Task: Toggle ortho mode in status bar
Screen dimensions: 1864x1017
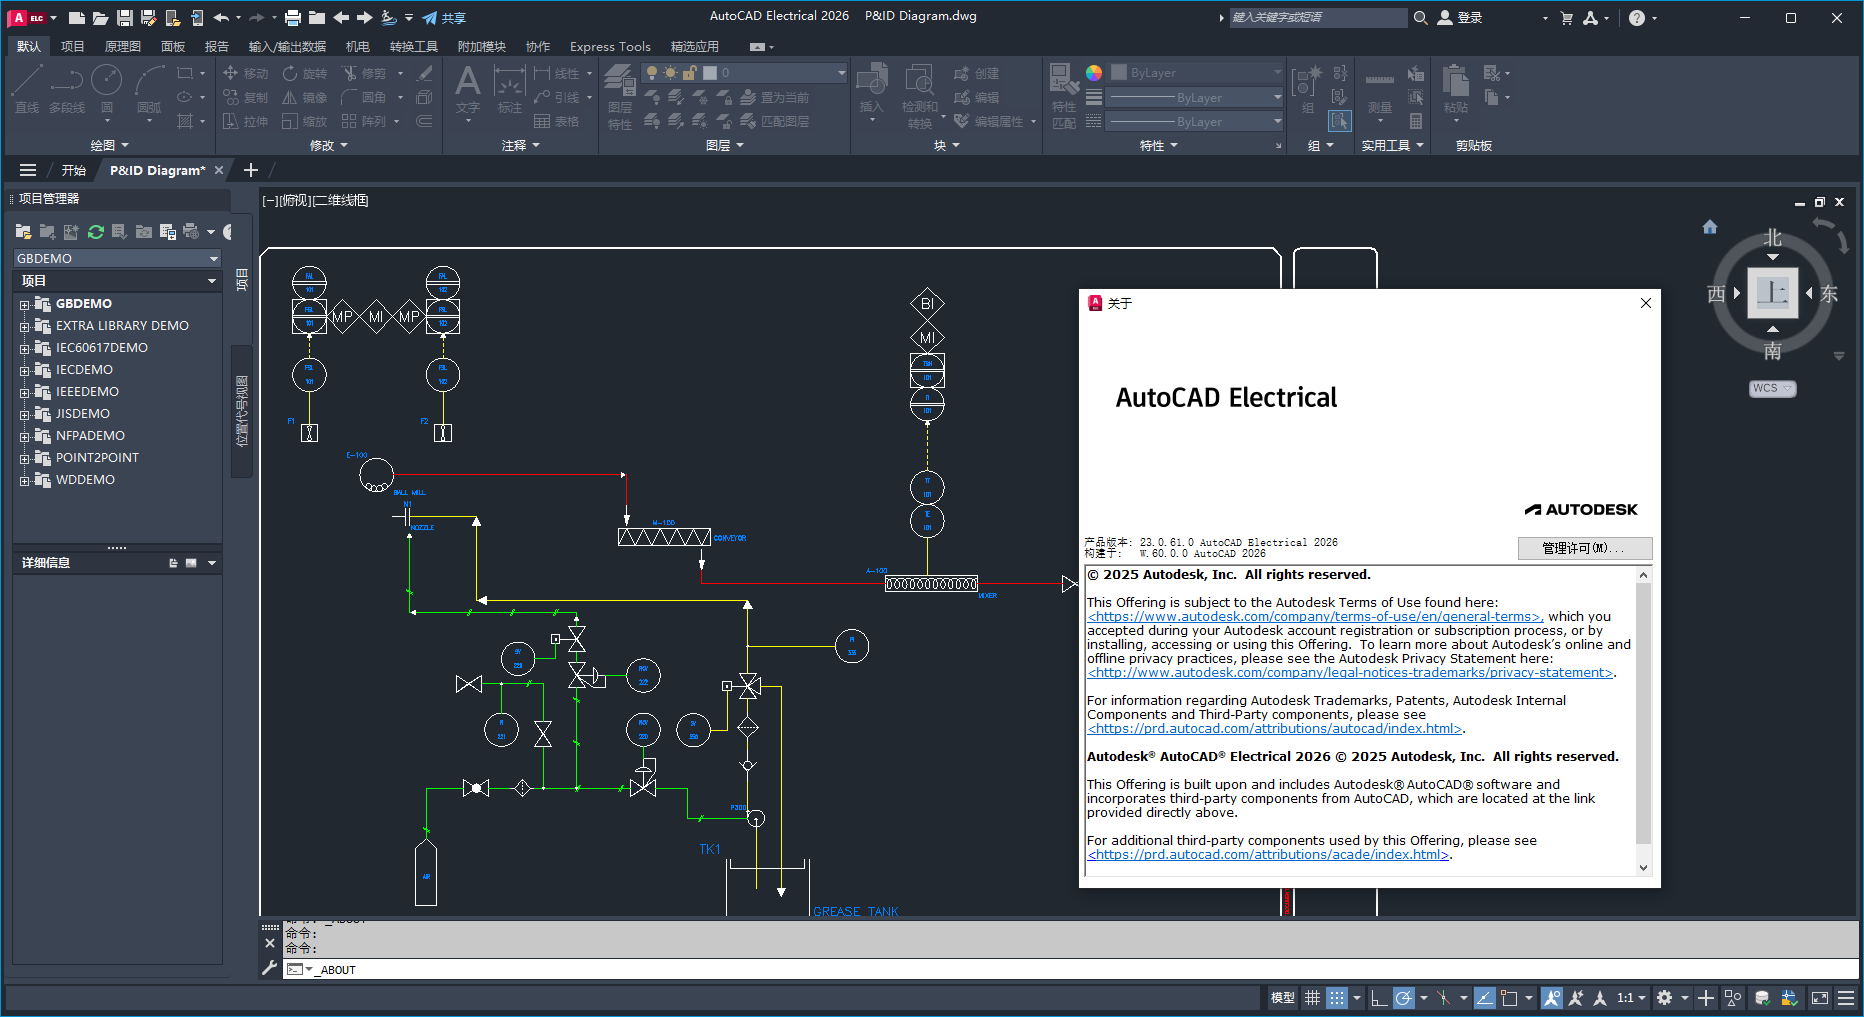Action: pos(1379,998)
